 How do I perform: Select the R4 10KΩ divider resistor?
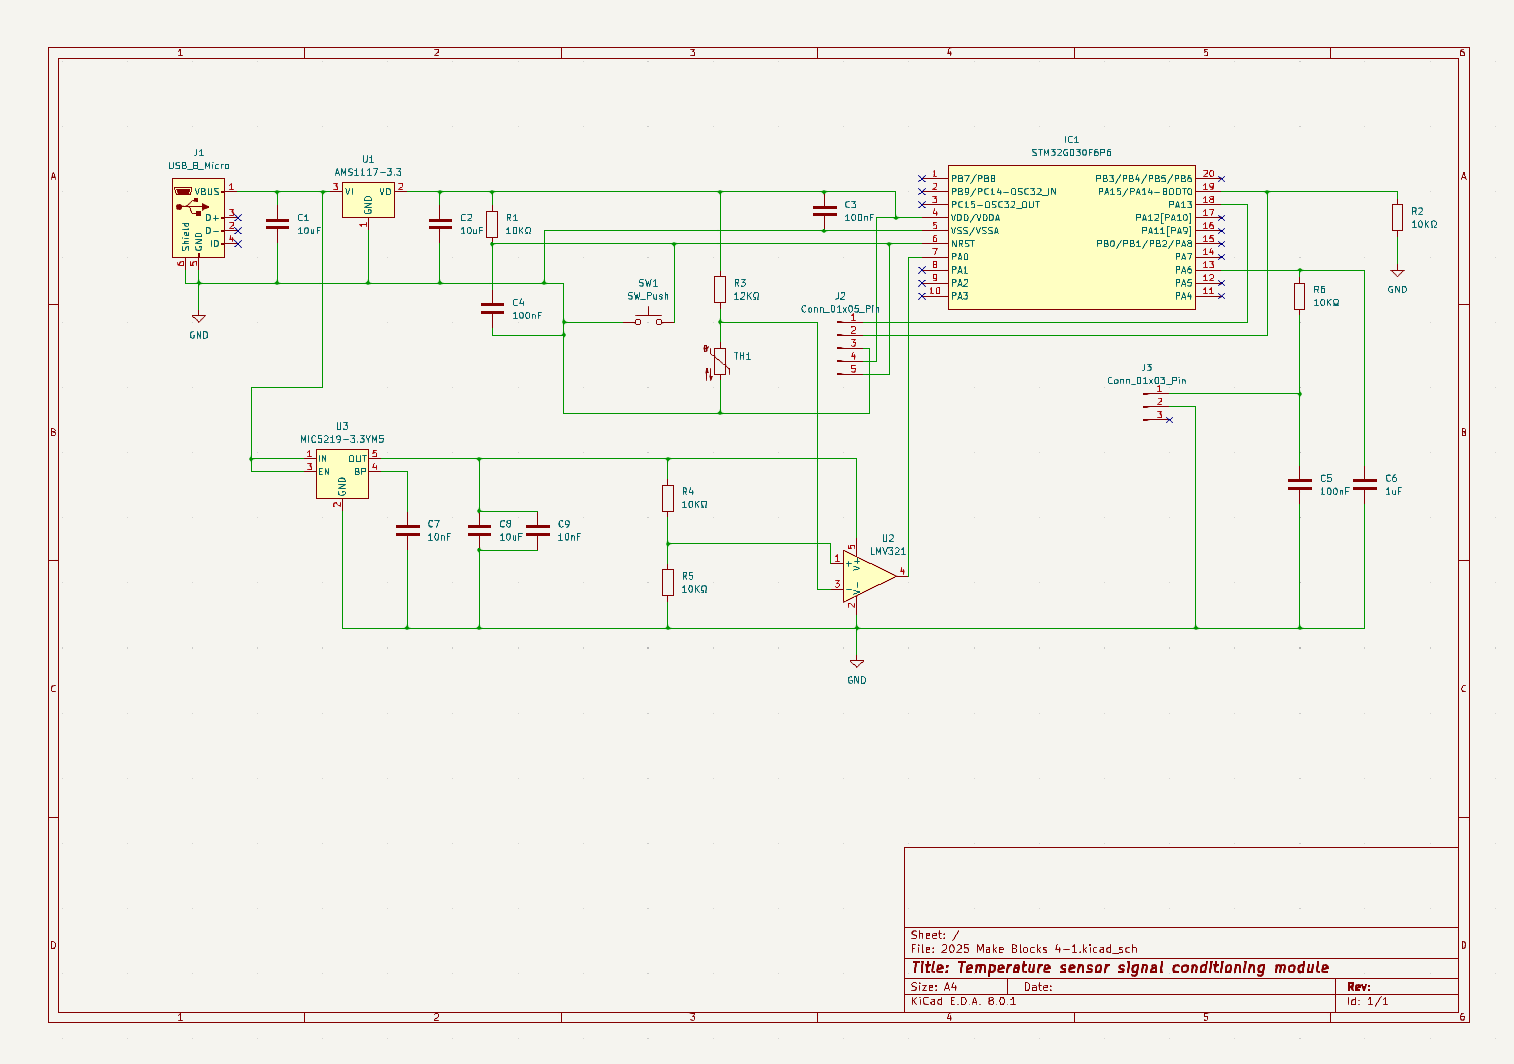pyautogui.click(x=668, y=498)
